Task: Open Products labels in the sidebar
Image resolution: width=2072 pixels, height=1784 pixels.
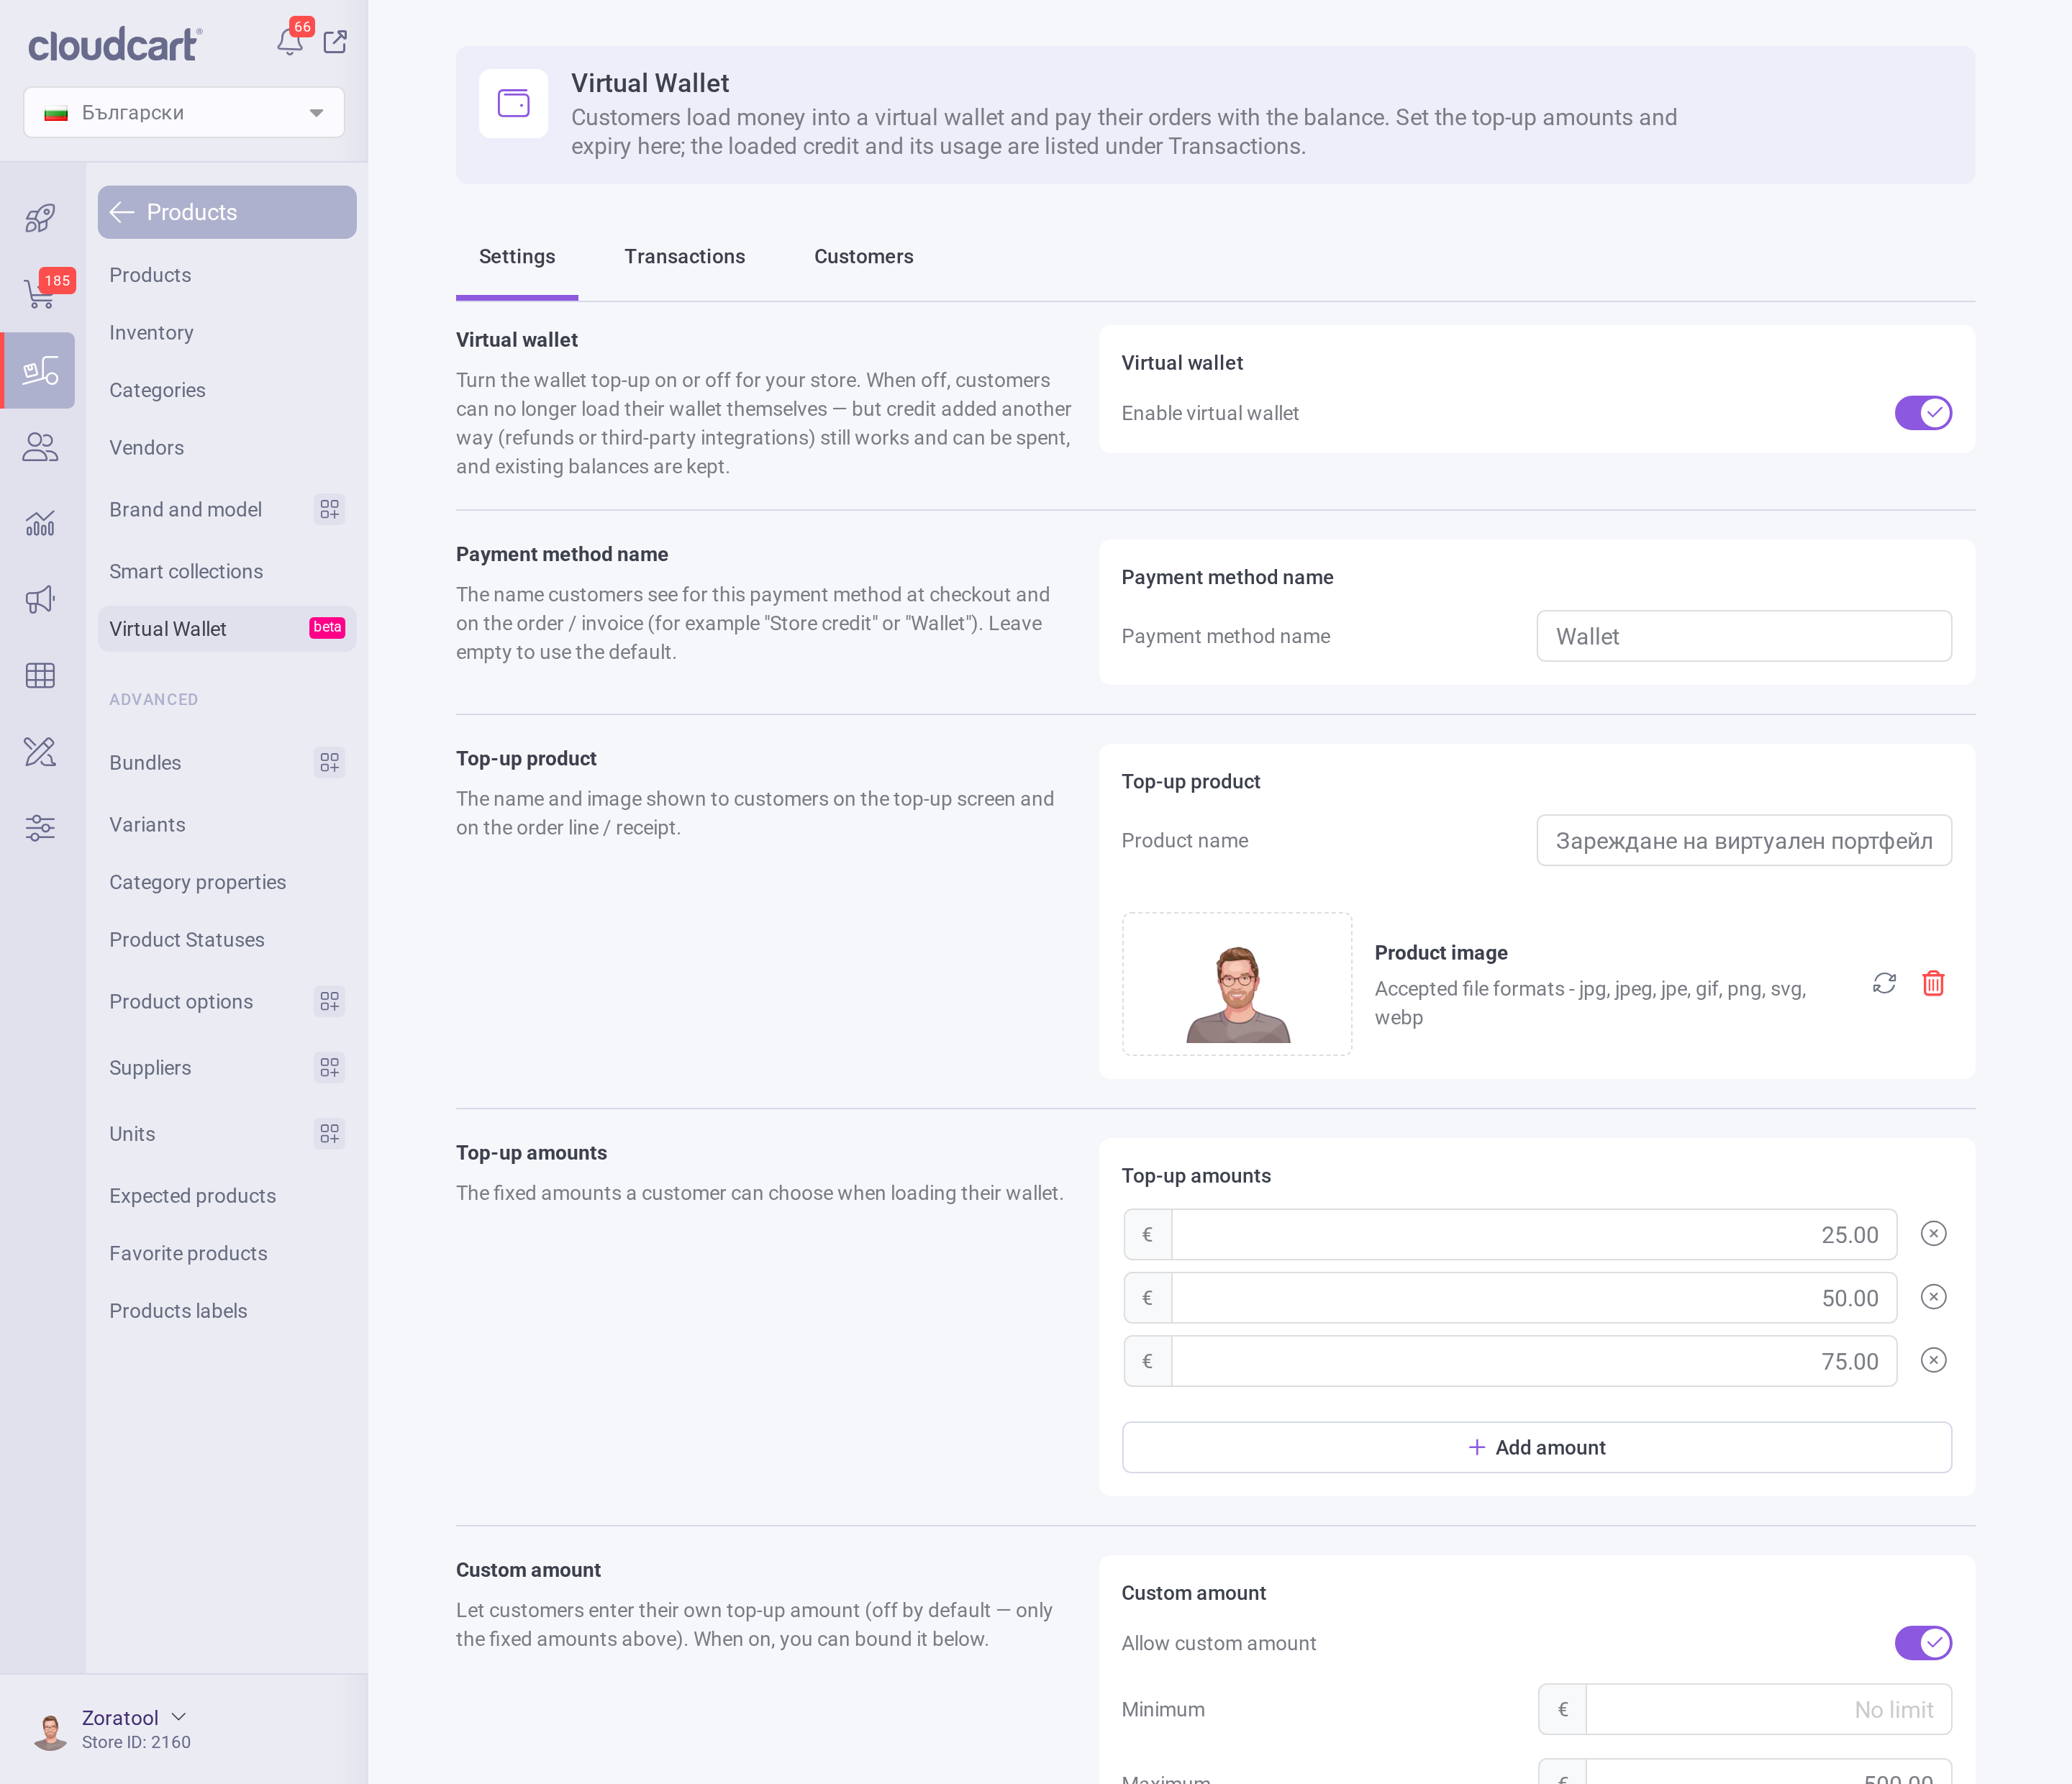Action: (x=178, y=1310)
